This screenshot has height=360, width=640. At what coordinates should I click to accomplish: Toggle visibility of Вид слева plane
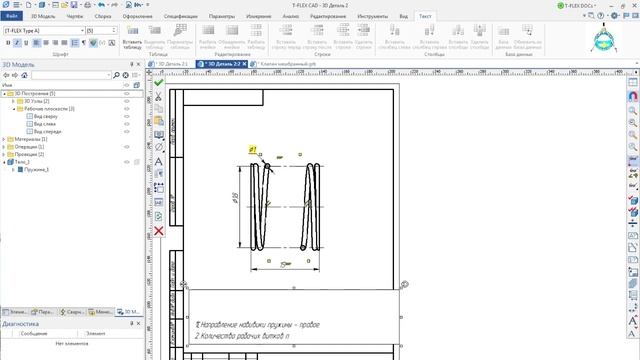click(127, 124)
